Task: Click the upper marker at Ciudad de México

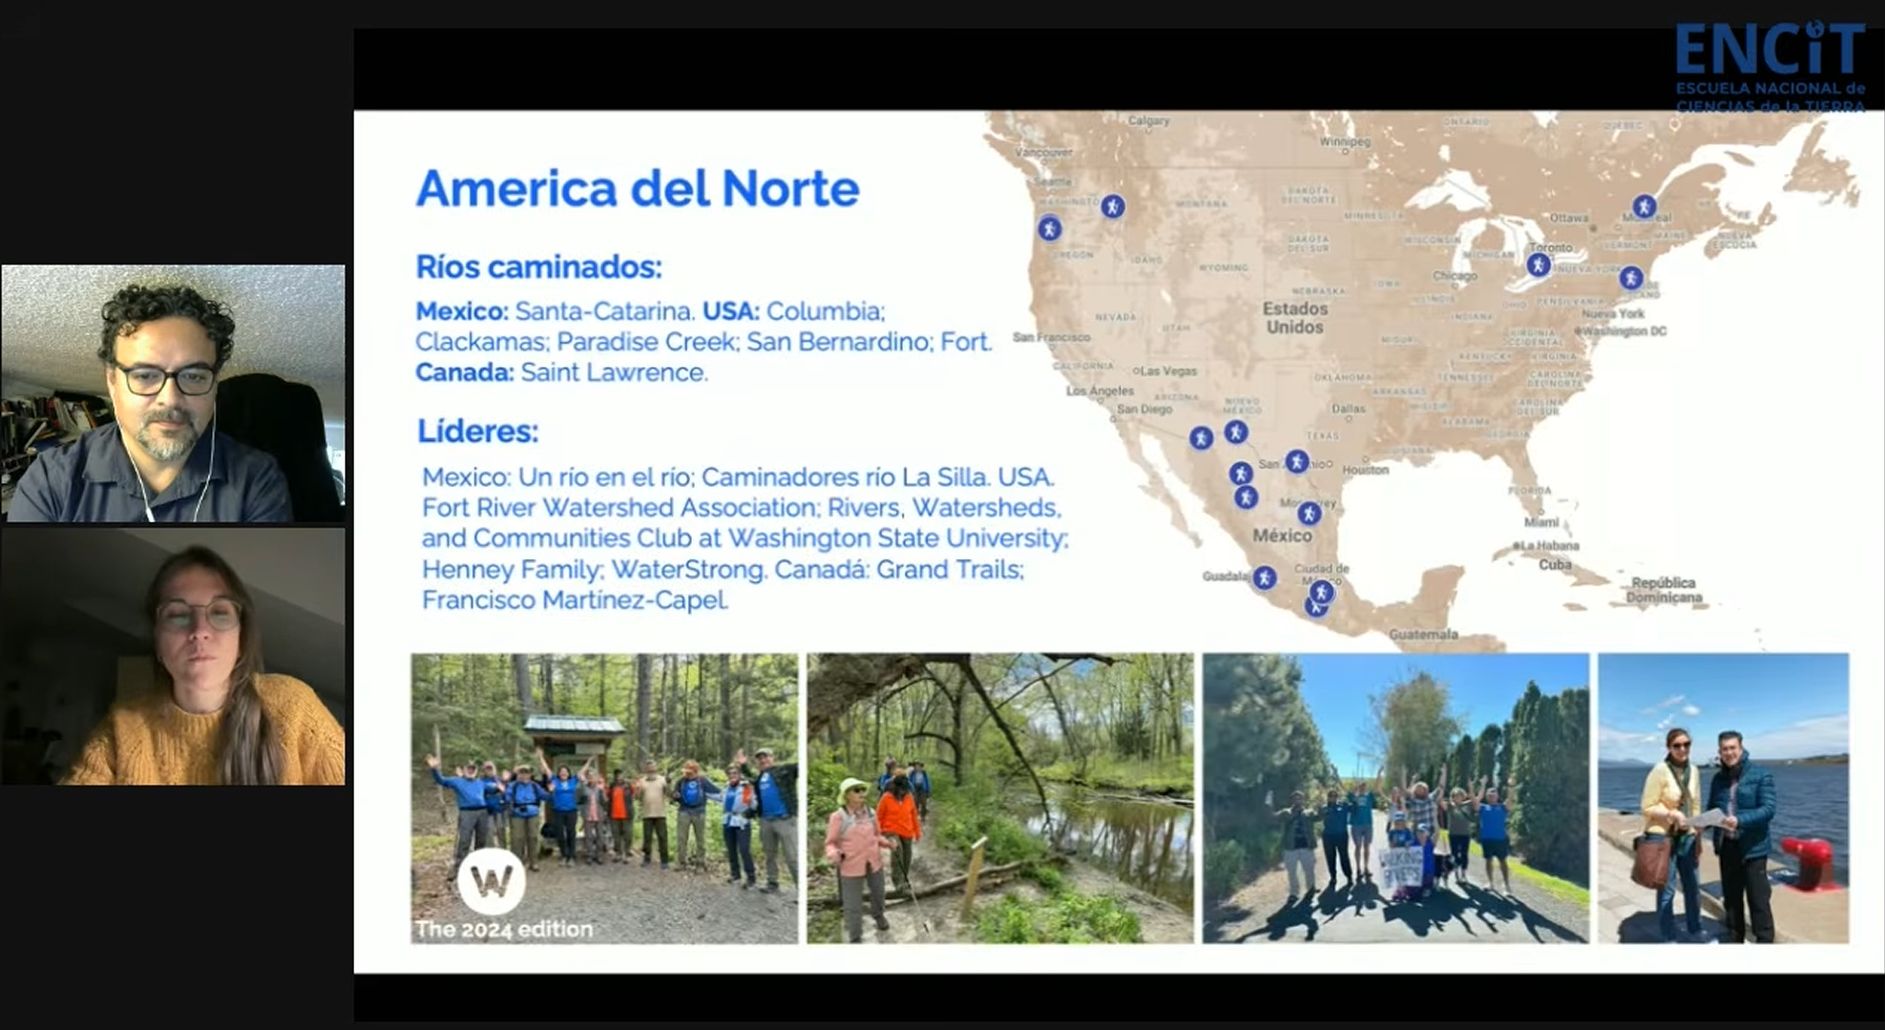Action: pyautogui.click(x=1322, y=592)
